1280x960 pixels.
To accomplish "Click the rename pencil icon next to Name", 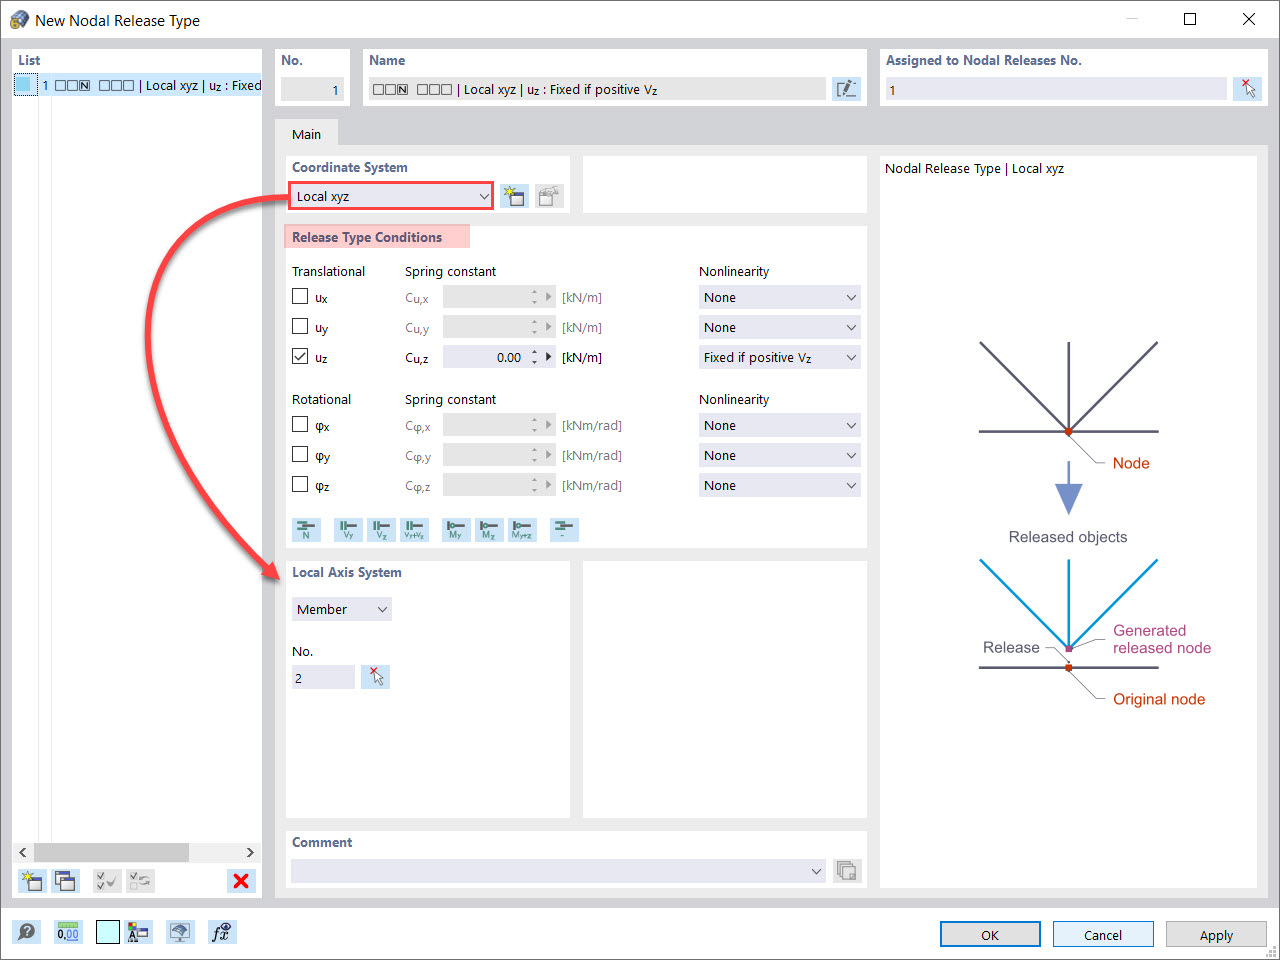I will click(x=846, y=88).
